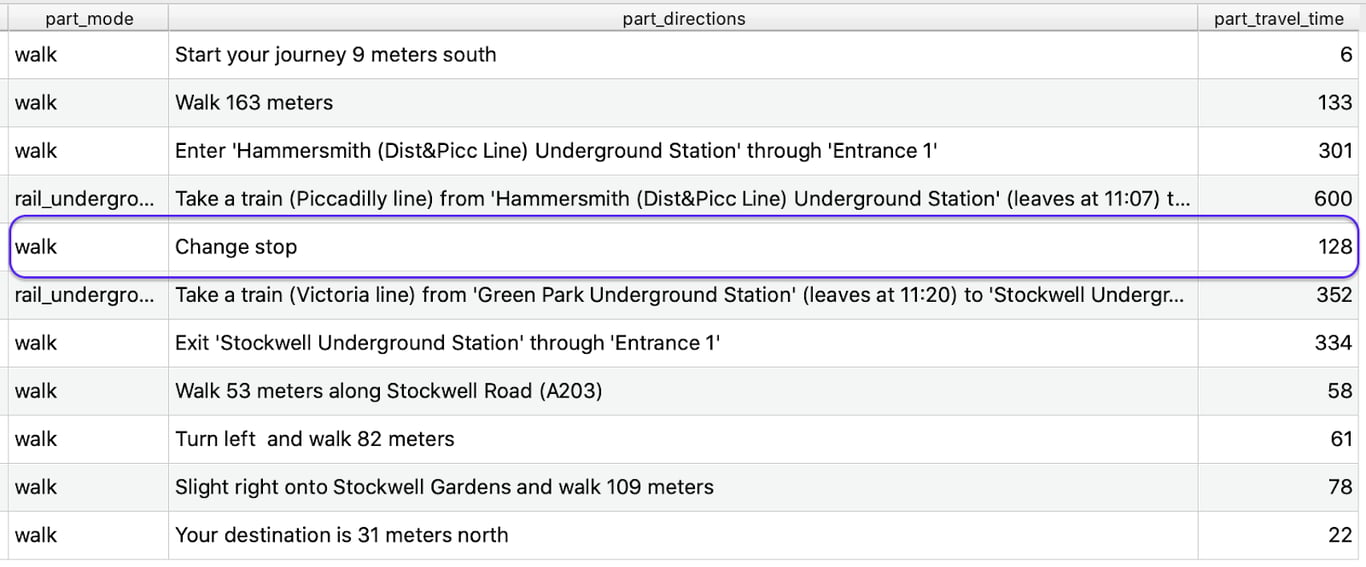Click the 'Walk 53 meters along Stockwell Road' cell
This screenshot has width=1366, height=567.
point(388,391)
